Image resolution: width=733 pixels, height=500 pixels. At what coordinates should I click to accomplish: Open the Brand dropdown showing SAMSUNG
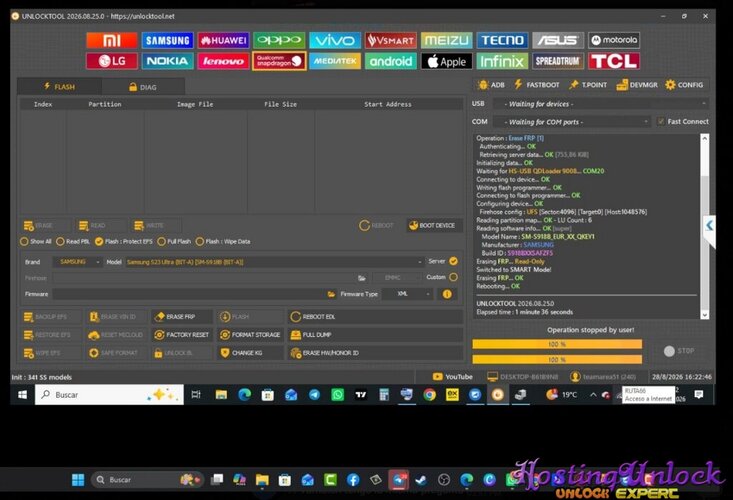[77, 262]
